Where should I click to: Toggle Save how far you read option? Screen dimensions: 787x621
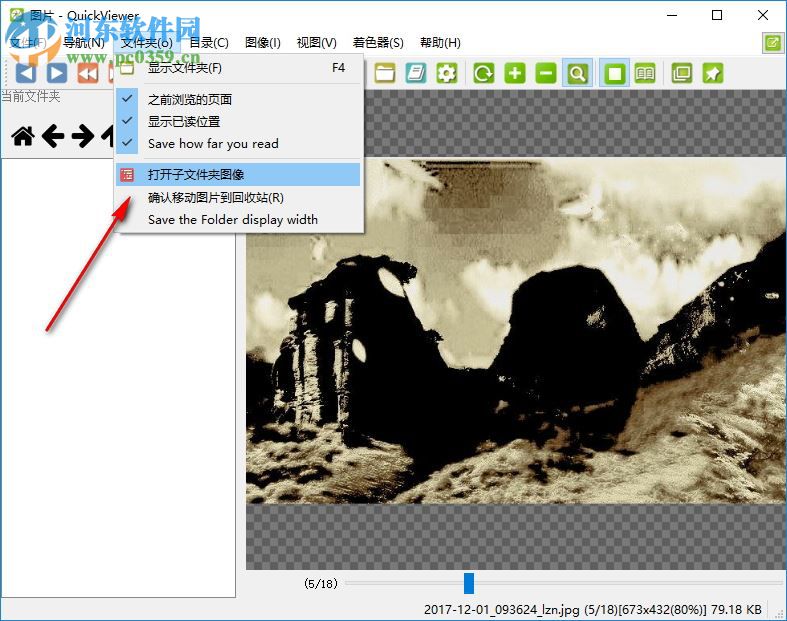238,144
